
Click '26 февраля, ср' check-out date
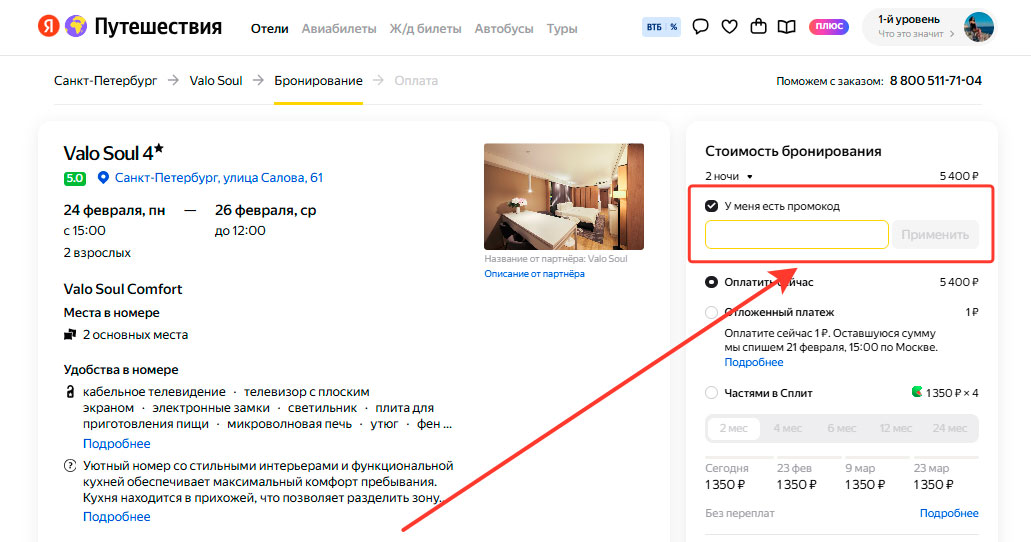[x=266, y=210]
